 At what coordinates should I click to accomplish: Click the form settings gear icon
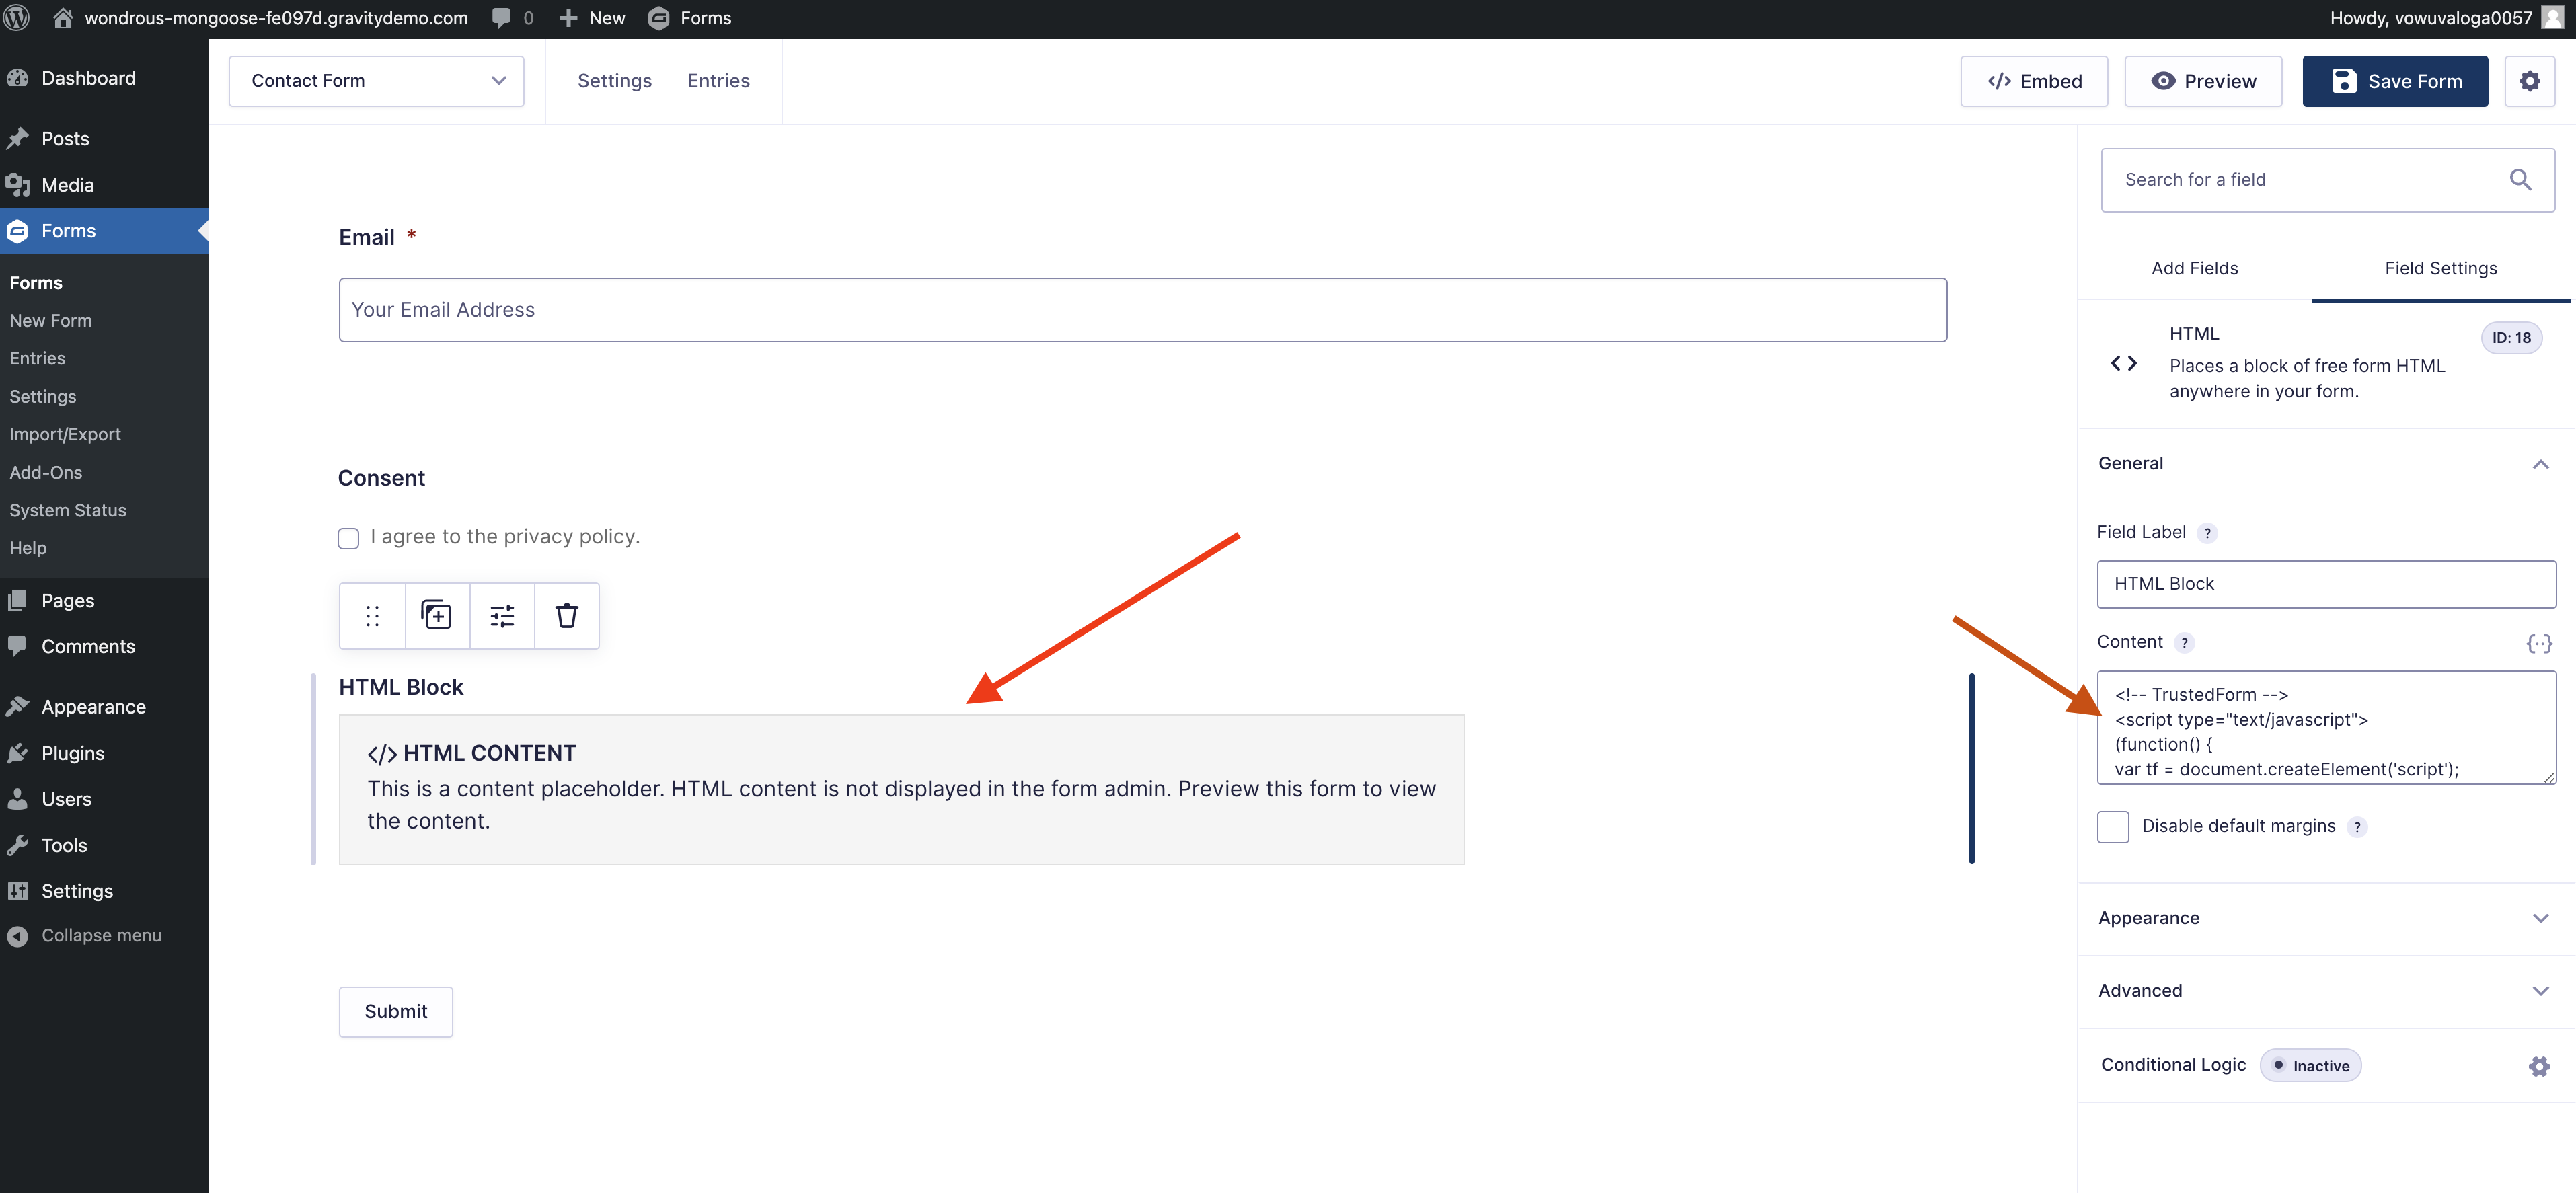click(x=2529, y=81)
